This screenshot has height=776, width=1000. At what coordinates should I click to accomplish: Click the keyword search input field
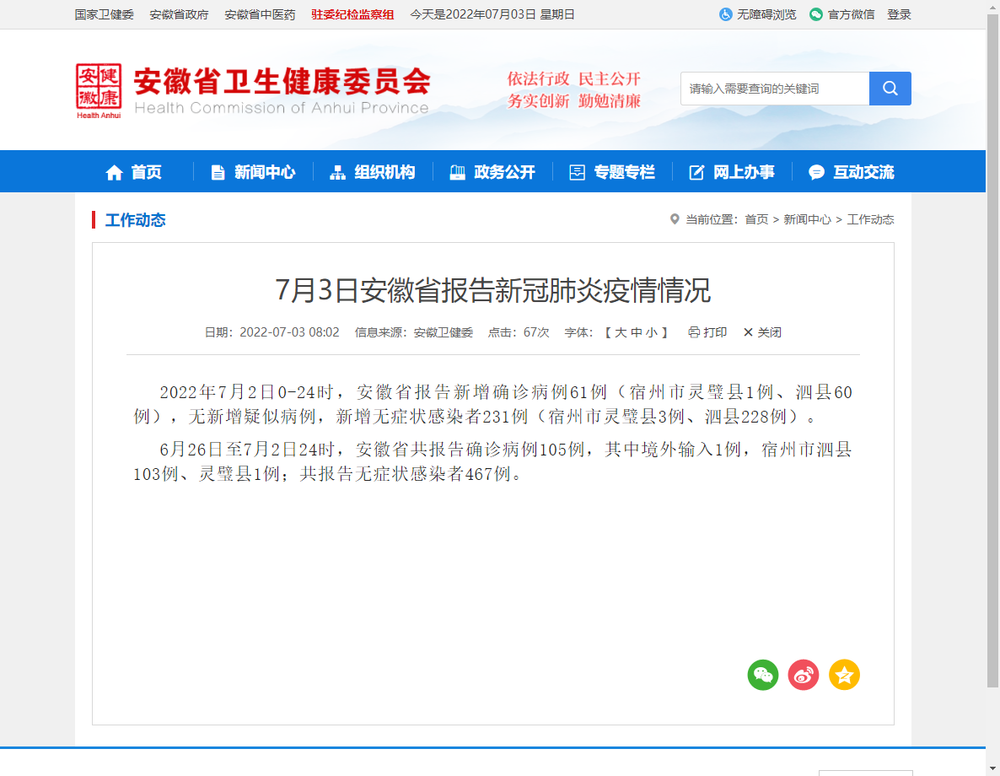[x=775, y=89]
